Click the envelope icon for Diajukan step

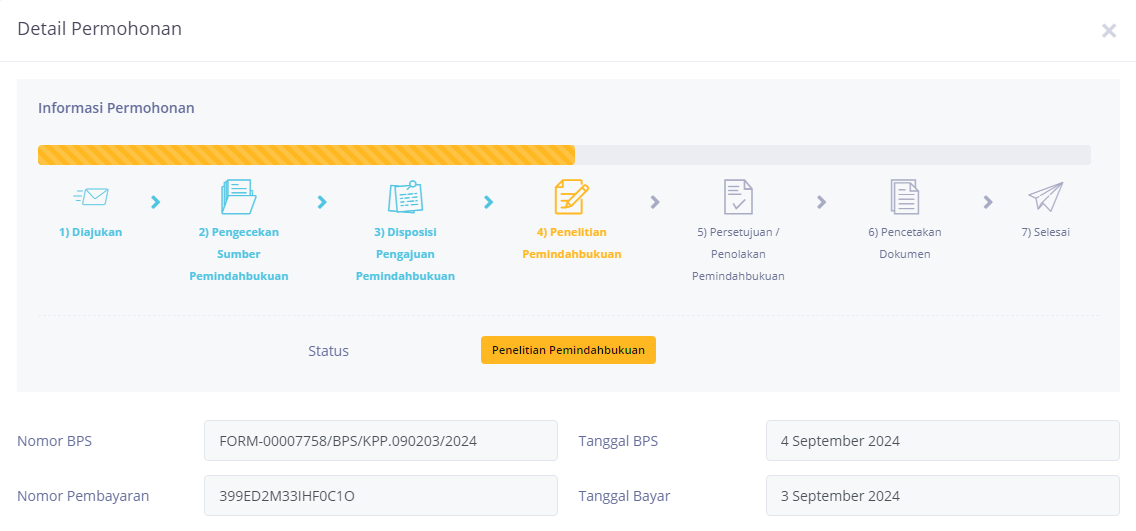click(x=91, y=196)
